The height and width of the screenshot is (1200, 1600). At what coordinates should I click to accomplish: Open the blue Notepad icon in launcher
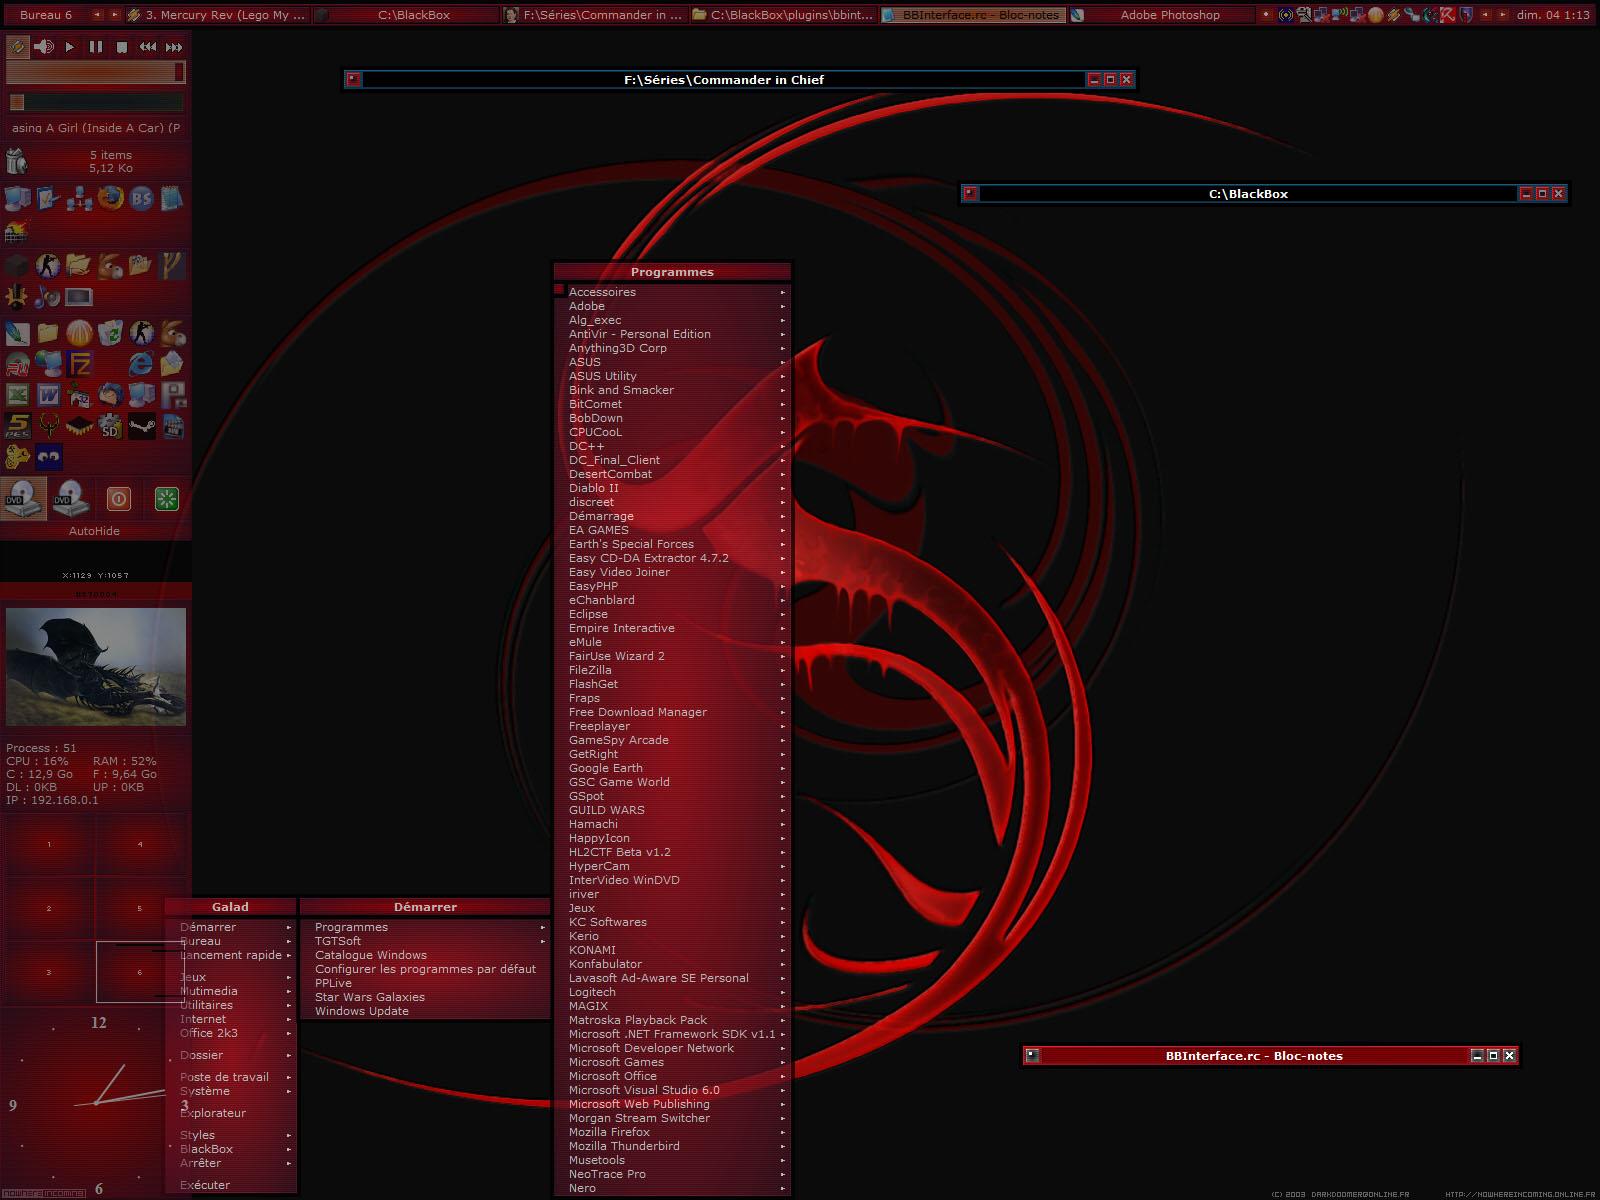(x=172, y=198)
